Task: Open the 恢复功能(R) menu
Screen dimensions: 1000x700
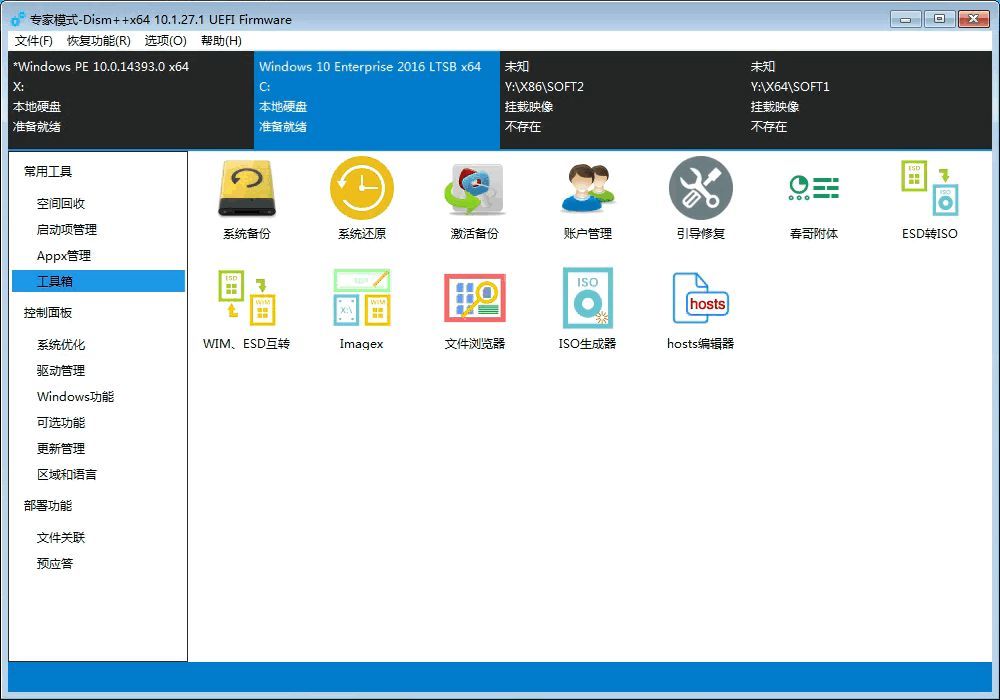Action: (x=99, y=41)
